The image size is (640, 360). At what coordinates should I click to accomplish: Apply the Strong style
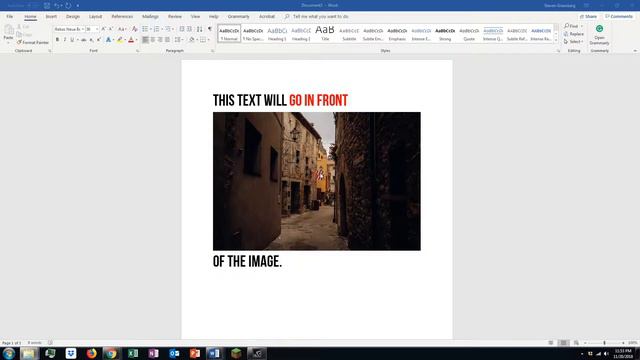coord(445,33)
